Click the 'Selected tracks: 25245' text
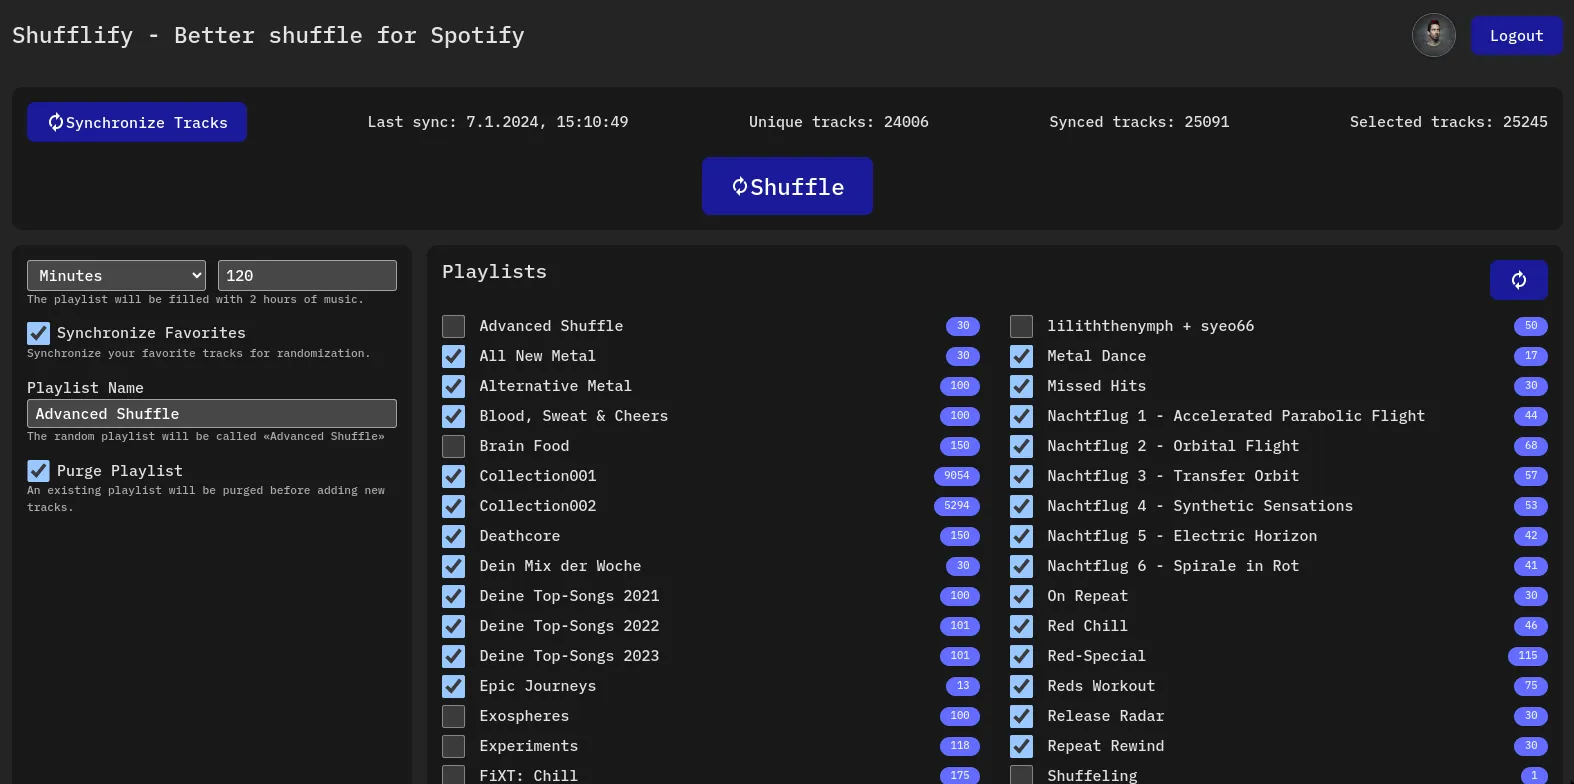 [x=1448, y=122]
